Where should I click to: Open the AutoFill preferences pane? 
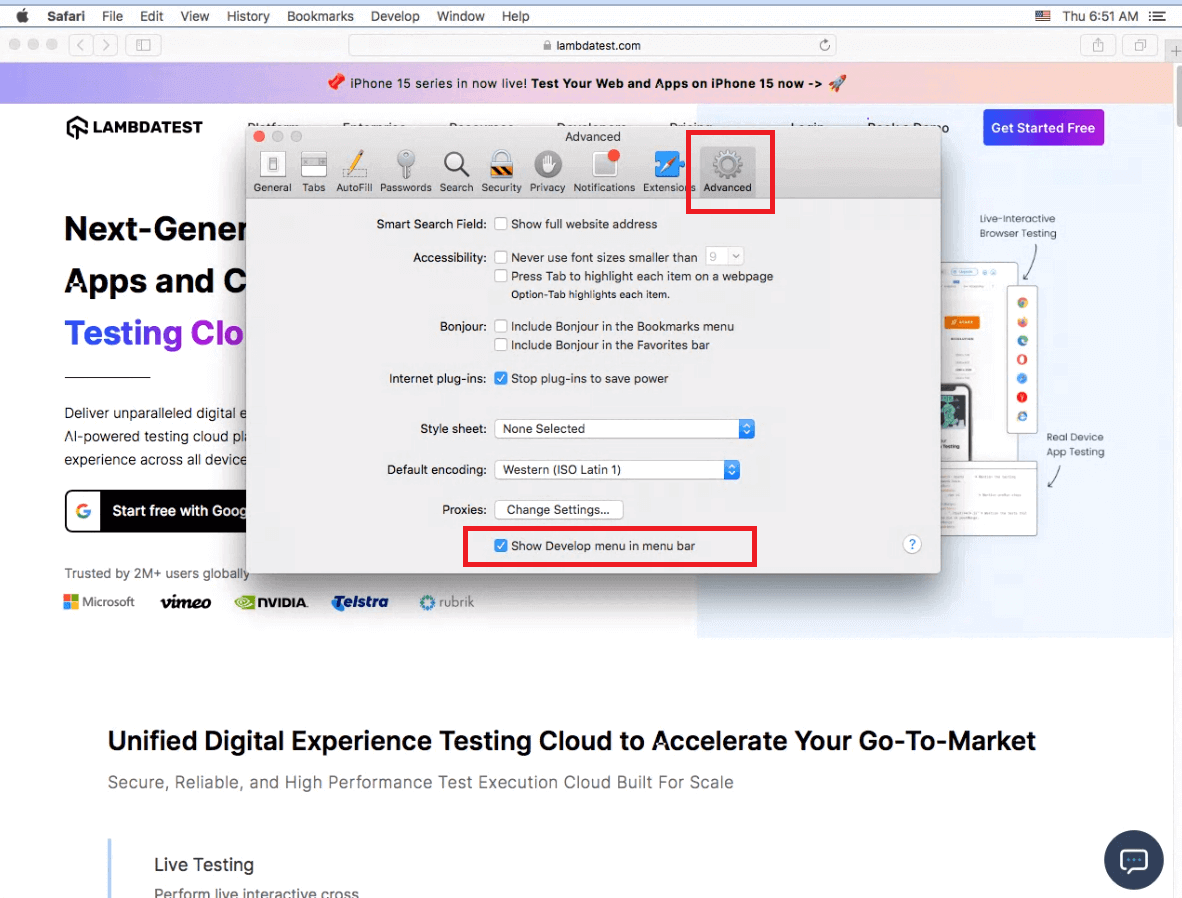[x=354, y=172]
